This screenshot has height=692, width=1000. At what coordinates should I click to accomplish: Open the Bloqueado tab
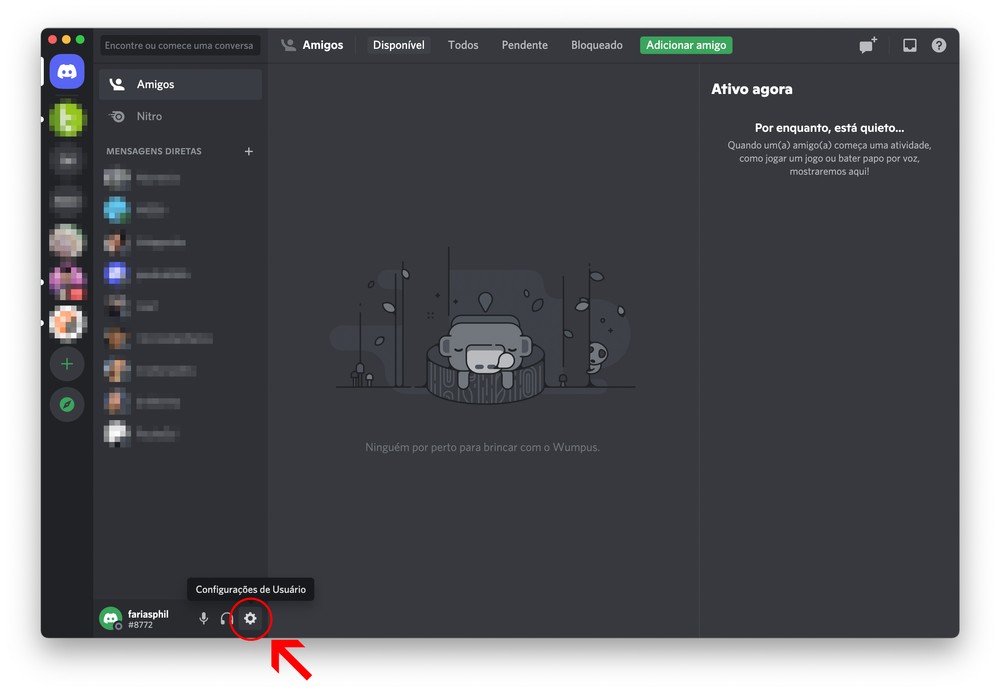coord(596,45)
